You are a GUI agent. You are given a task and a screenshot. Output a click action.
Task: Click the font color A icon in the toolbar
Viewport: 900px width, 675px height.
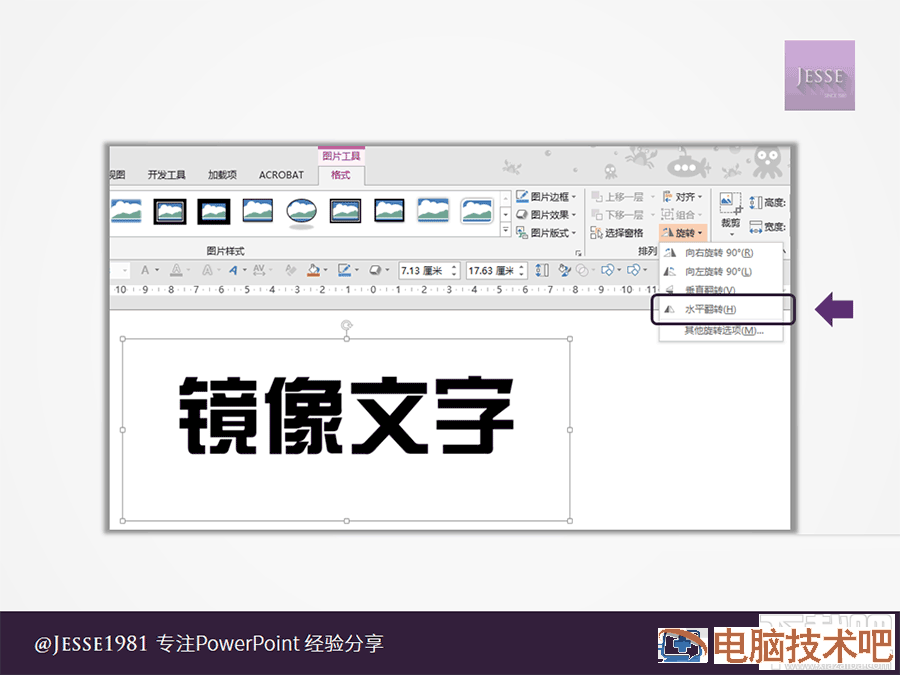pyautogui.click(x=145, y=270)
